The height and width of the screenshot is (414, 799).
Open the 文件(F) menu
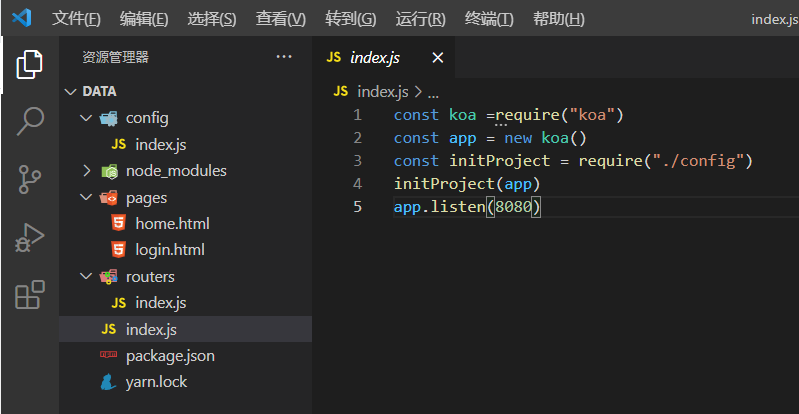[x=77, y=19]
